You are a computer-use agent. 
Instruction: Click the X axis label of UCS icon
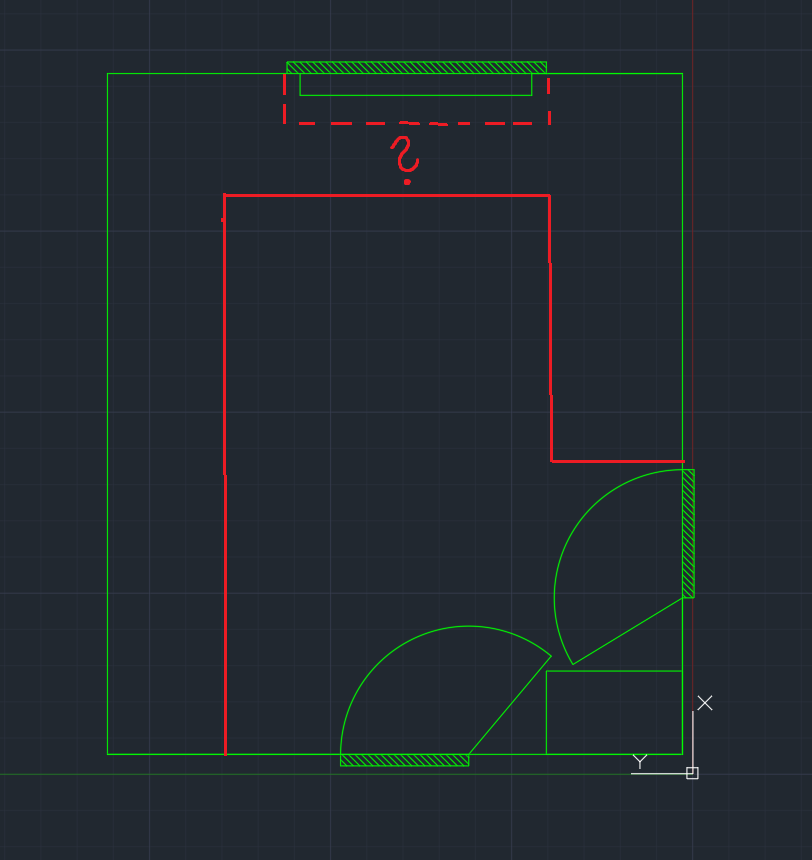coord(705,703)
